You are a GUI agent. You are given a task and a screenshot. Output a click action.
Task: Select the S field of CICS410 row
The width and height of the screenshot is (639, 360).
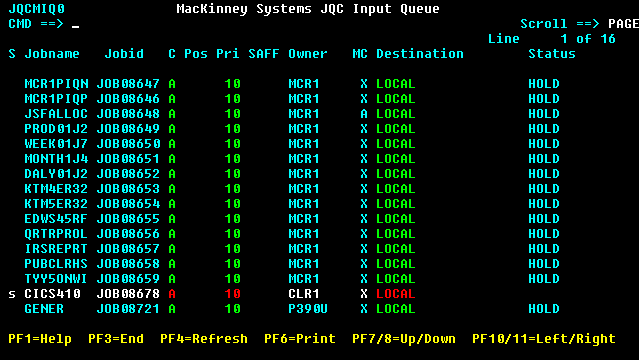[x=12, y=294]
